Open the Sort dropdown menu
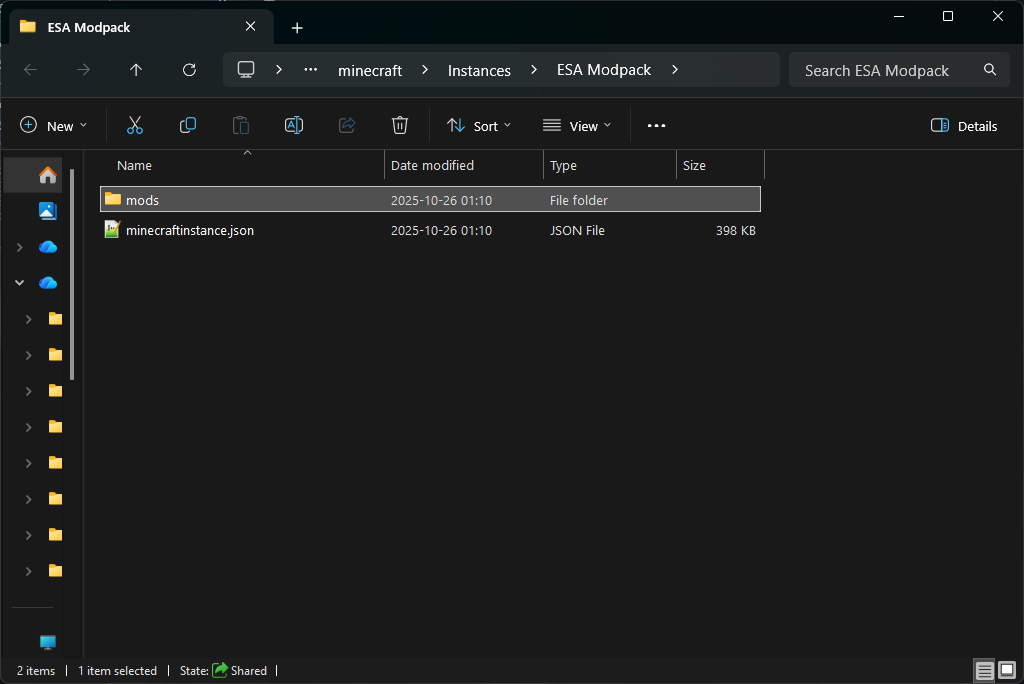 point(479,126)
